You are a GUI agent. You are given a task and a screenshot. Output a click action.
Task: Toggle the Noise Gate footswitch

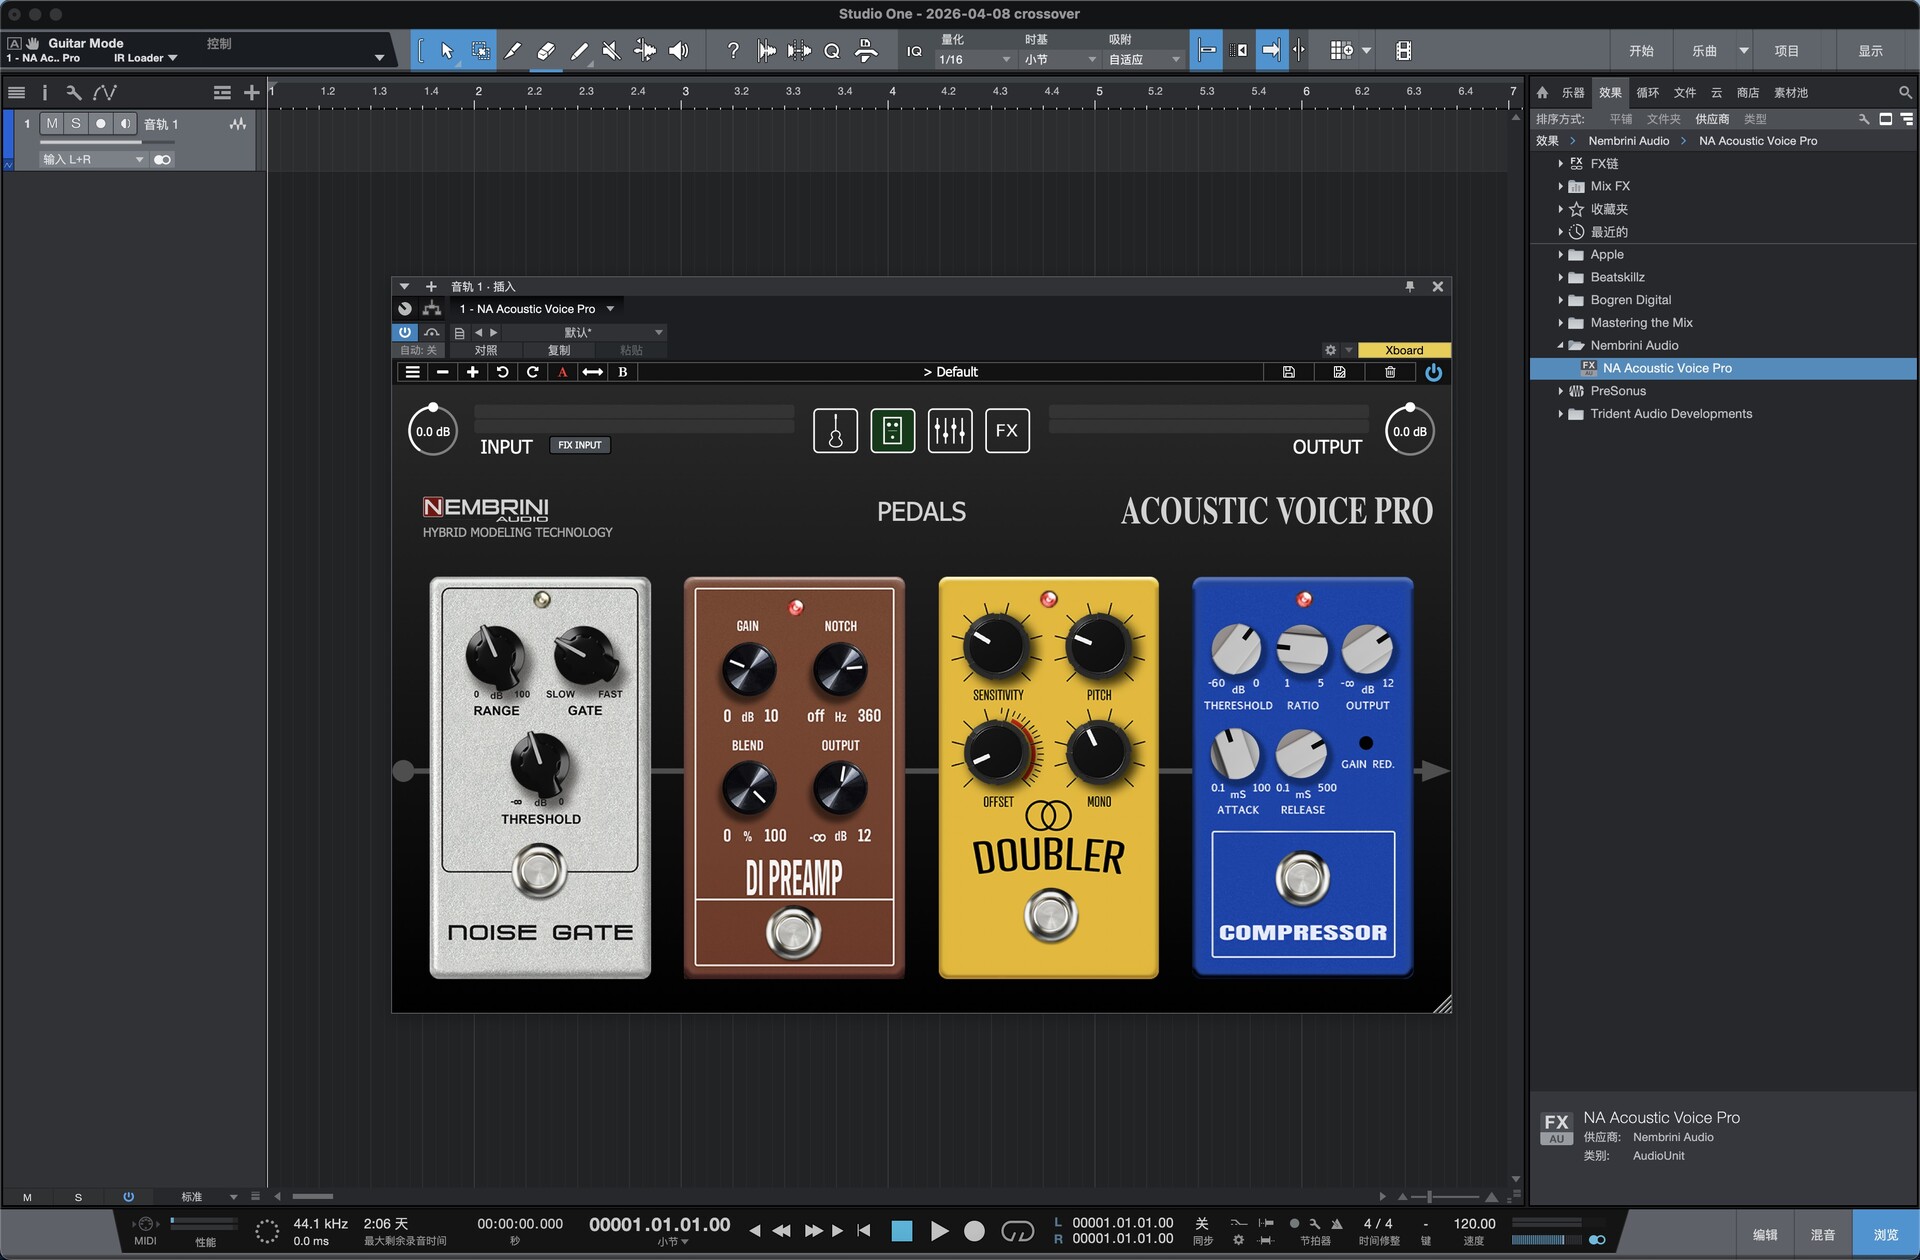click(539, 871)
